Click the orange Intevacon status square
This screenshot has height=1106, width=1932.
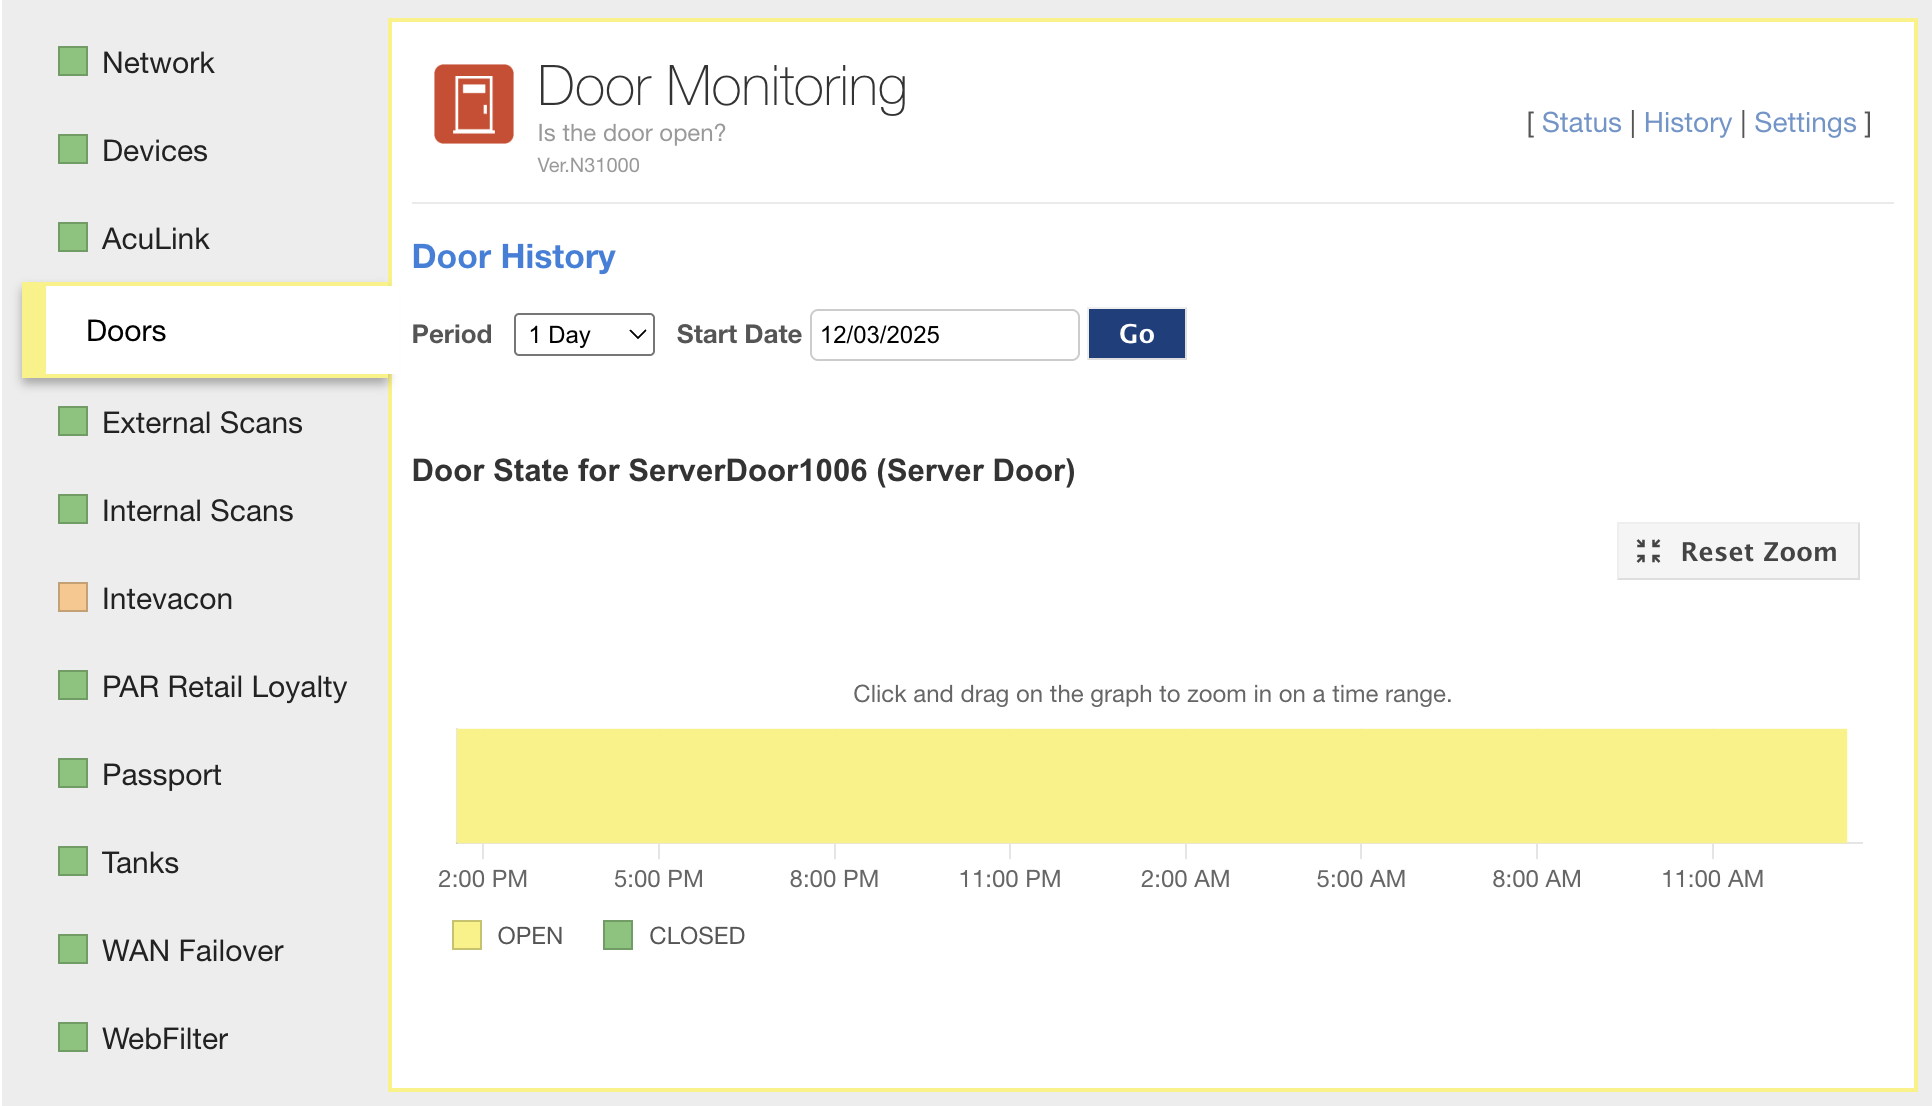pos(73,597)
